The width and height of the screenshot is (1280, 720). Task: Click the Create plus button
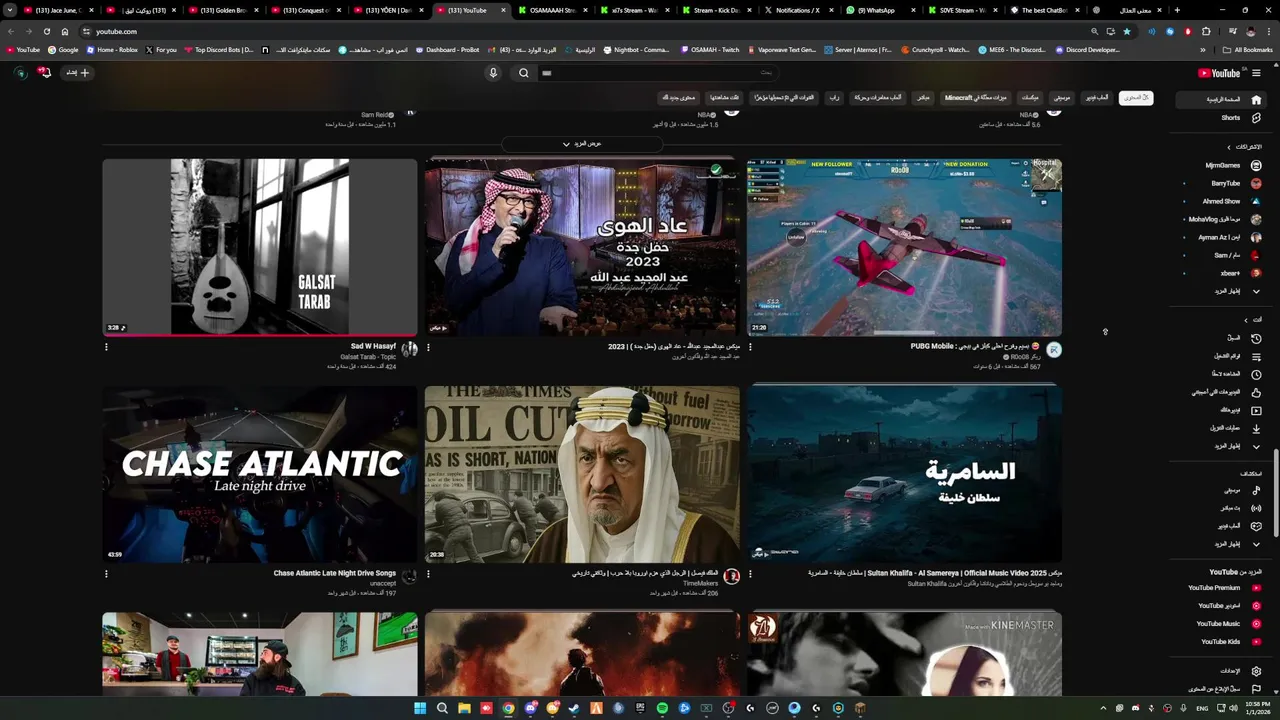[x=78, y=73]
